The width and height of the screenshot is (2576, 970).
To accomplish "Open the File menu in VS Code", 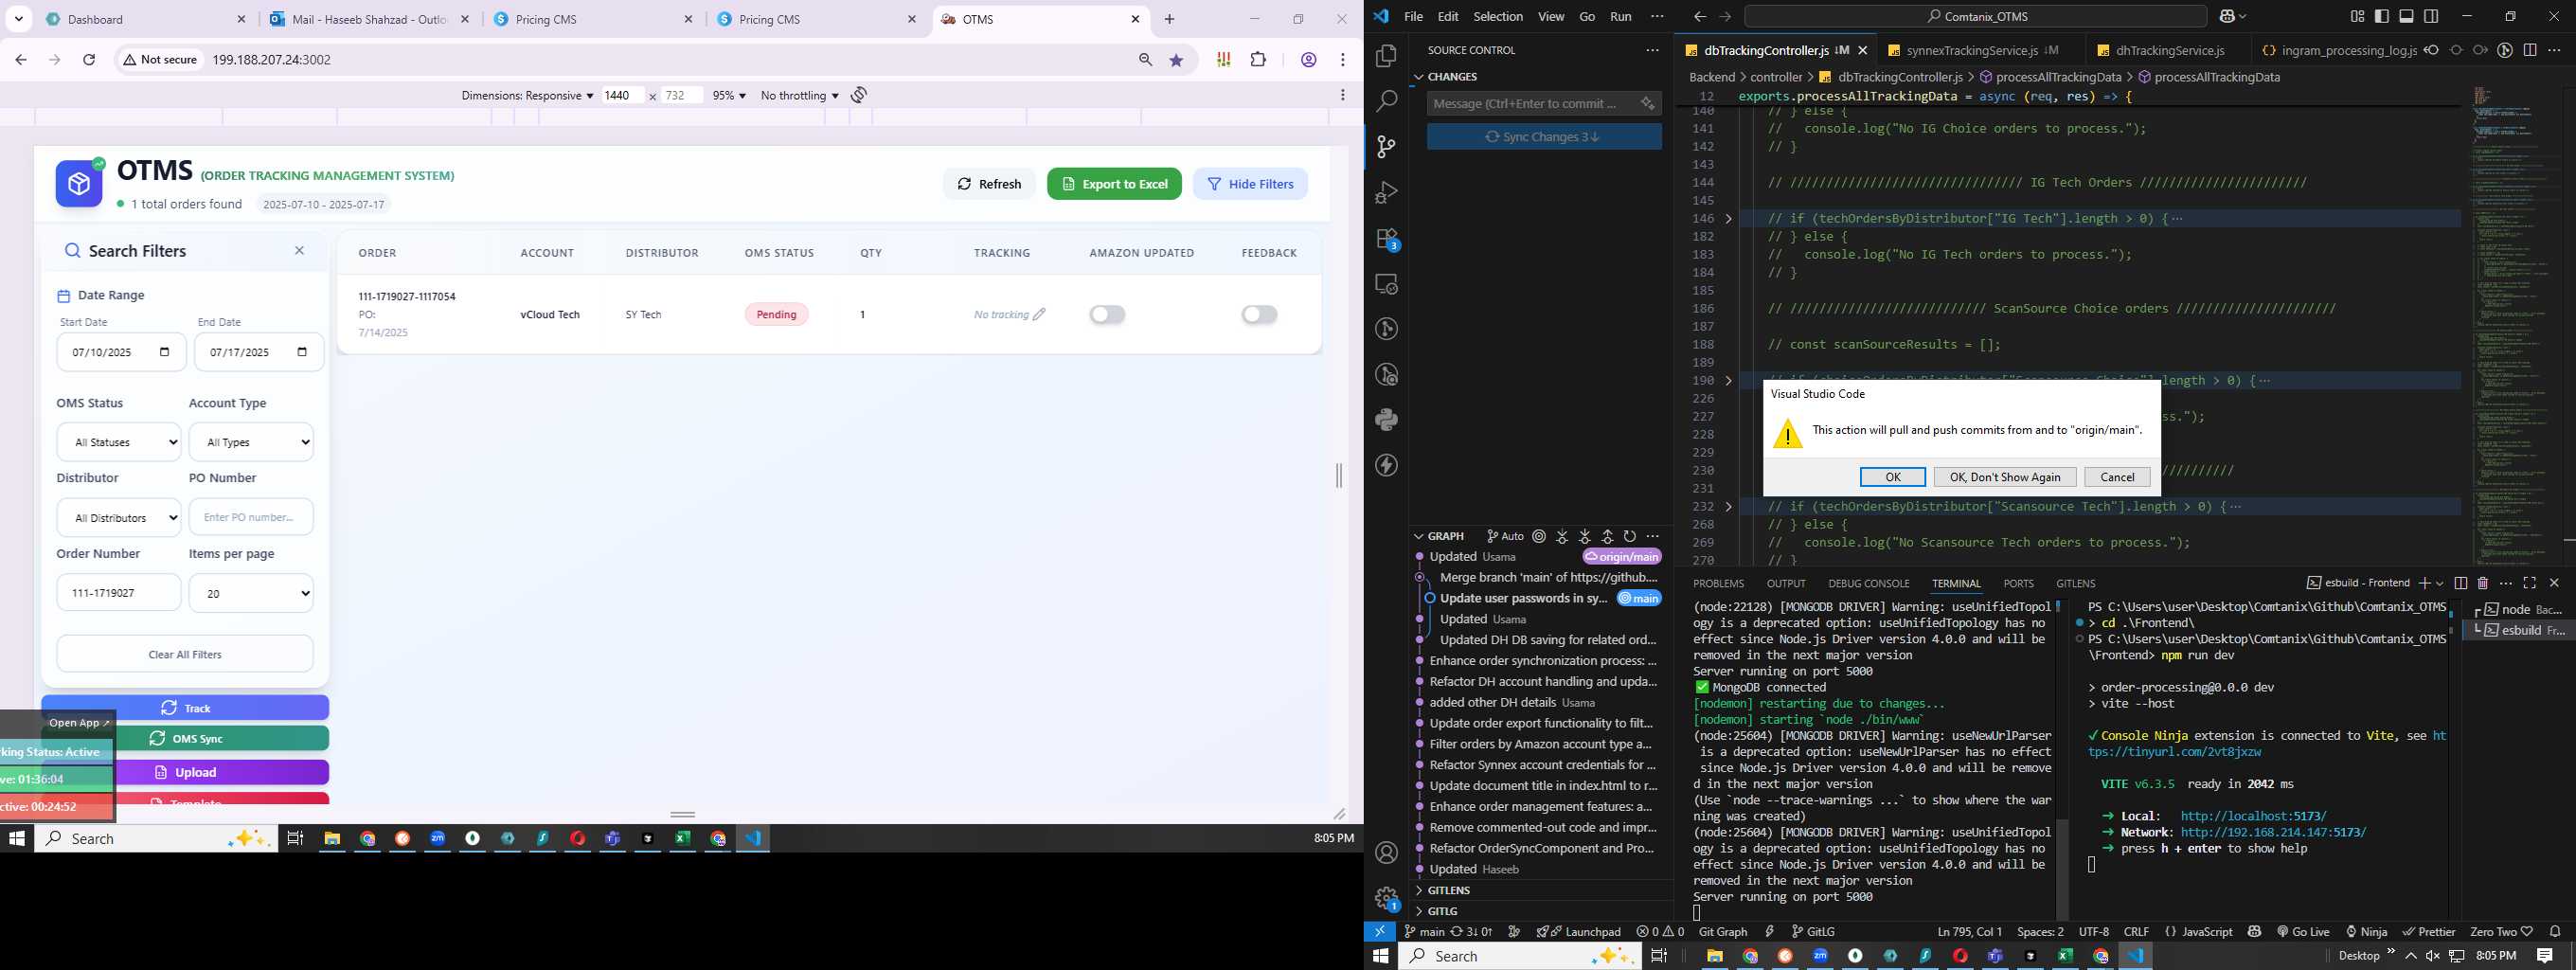I will click(x=1413, y=16).
